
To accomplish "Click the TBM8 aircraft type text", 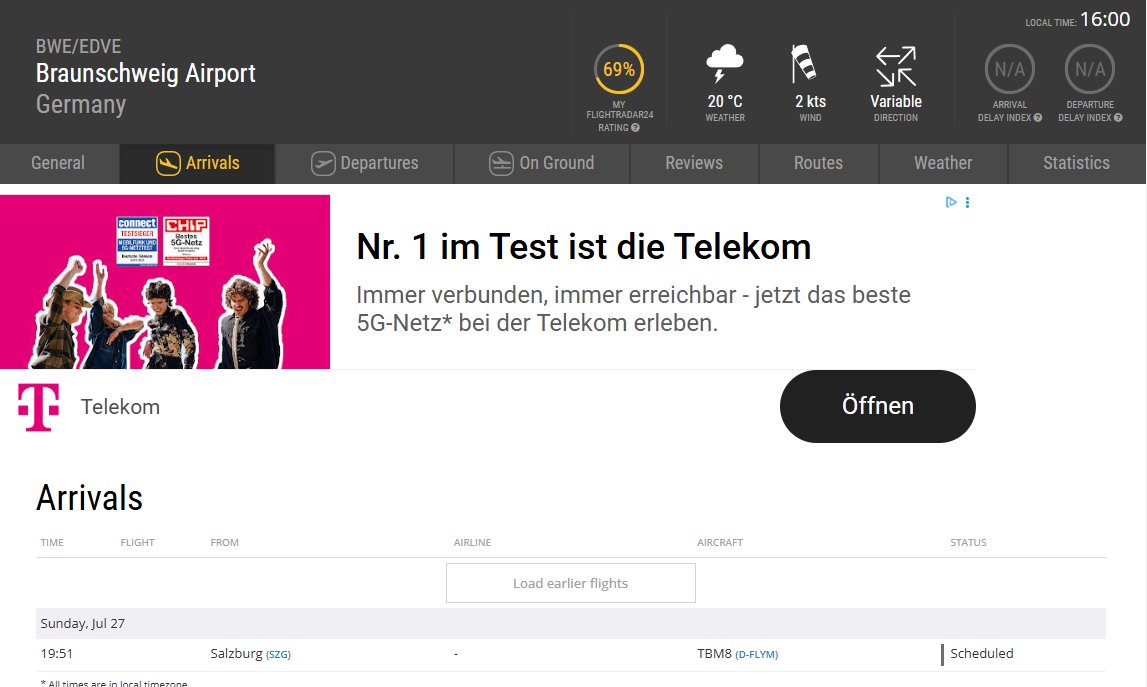I will click(715, 653).
